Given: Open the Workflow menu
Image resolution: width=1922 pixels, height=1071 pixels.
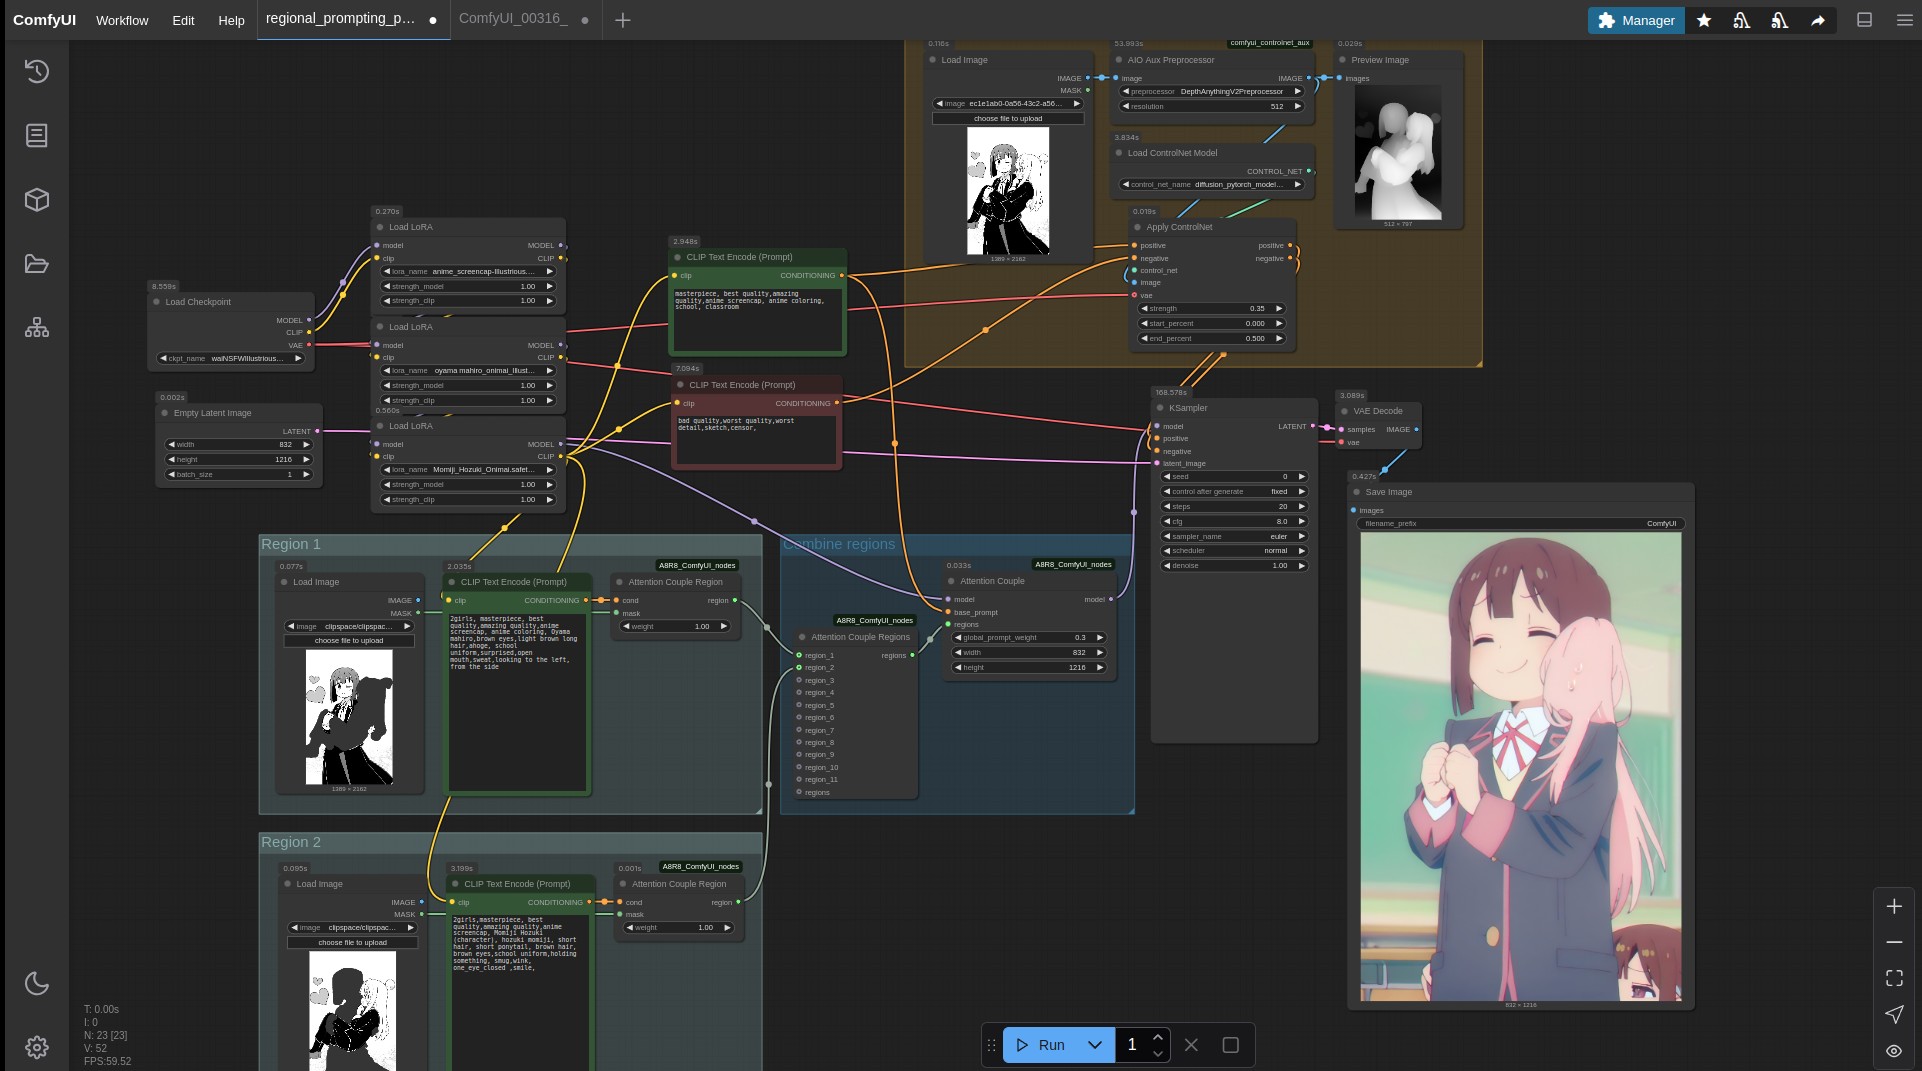Looking at the screenshot, I should (x=122, y=20).
